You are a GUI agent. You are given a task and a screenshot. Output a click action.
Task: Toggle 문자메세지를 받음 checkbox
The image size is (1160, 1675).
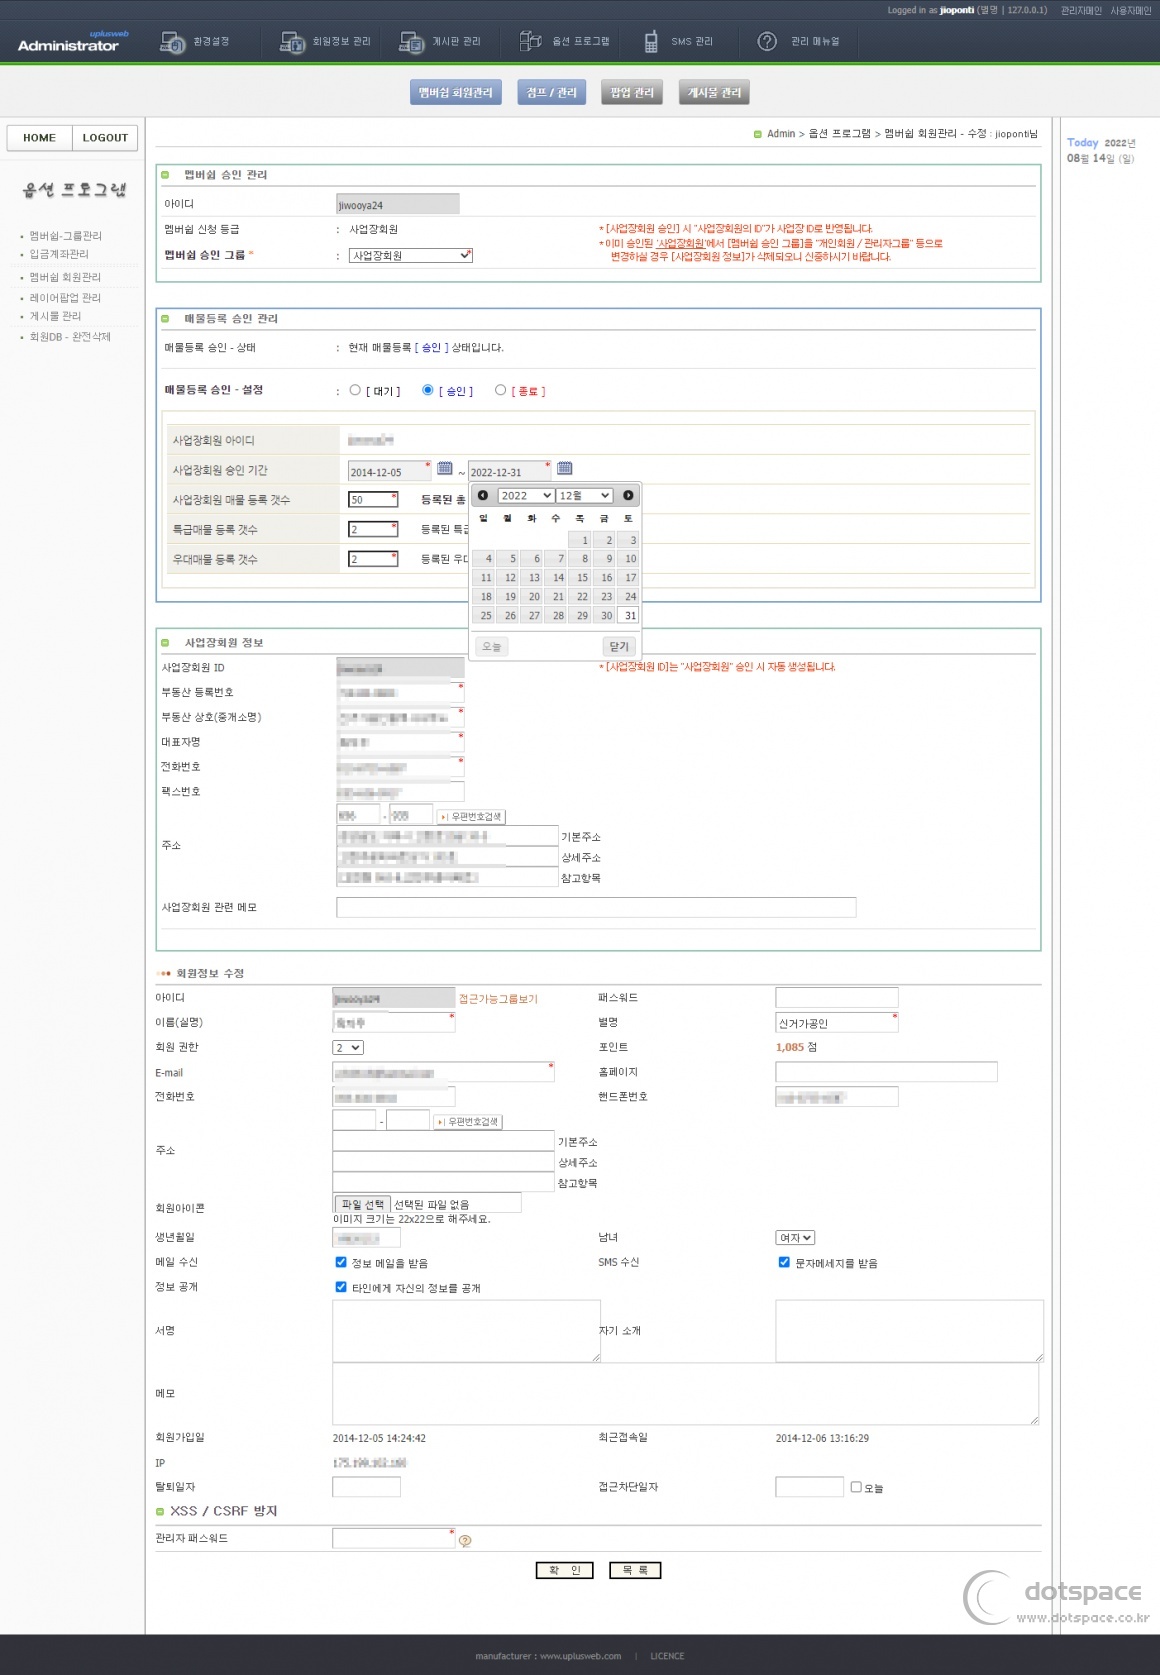tap(784, 1263)
